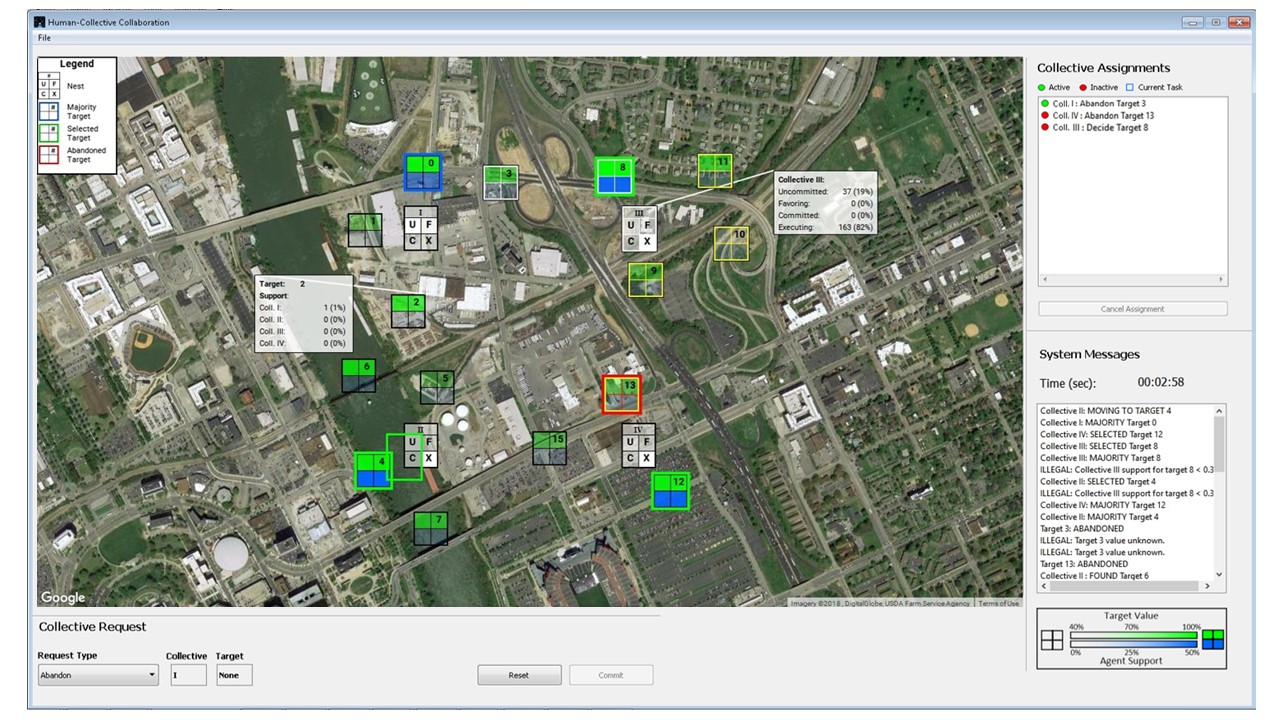The width and height of the screenshot is (1280, 720).
Task: Open the File menu
Action: click(44, 38)
